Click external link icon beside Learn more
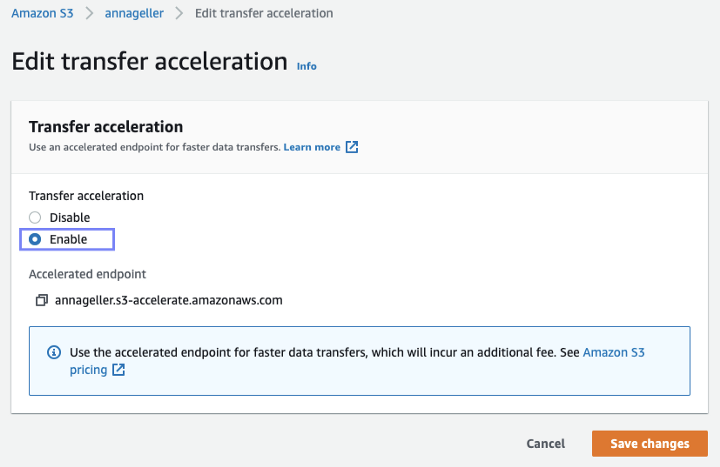 coord(352,147)
